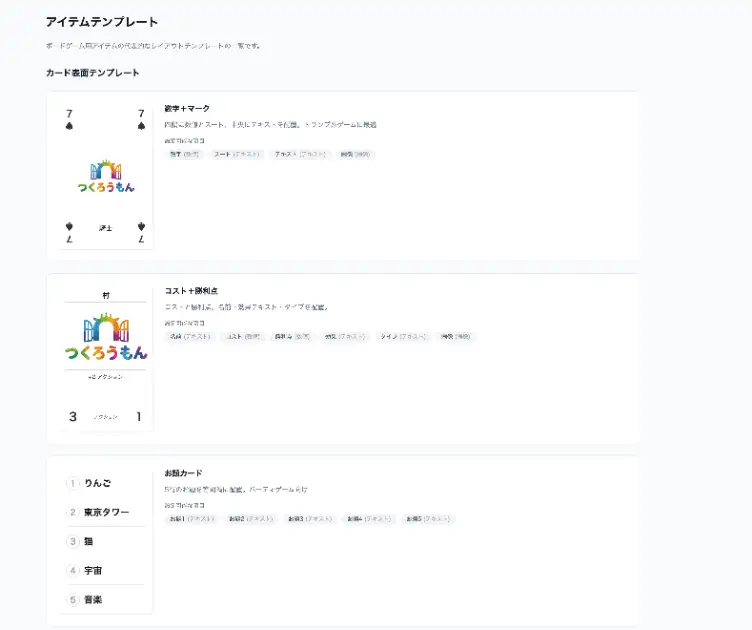Click the つくろうもん logo in the 村 card

(105, 337)
